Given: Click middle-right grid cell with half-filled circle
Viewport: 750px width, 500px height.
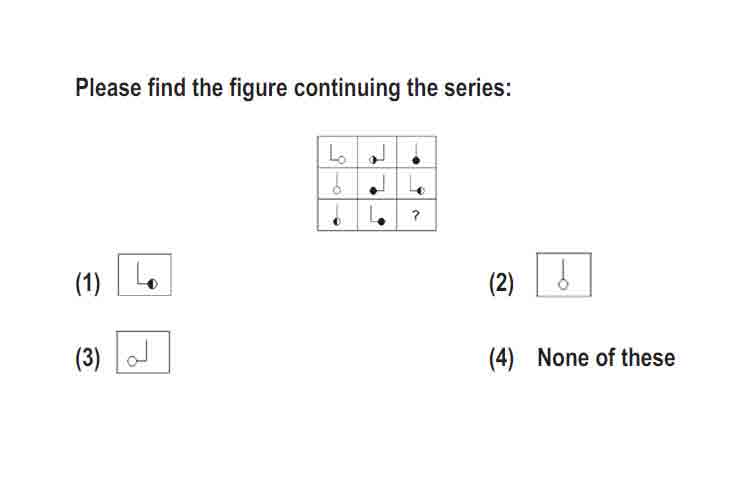Looking at the screenshot, I should (x=416, y=184).
